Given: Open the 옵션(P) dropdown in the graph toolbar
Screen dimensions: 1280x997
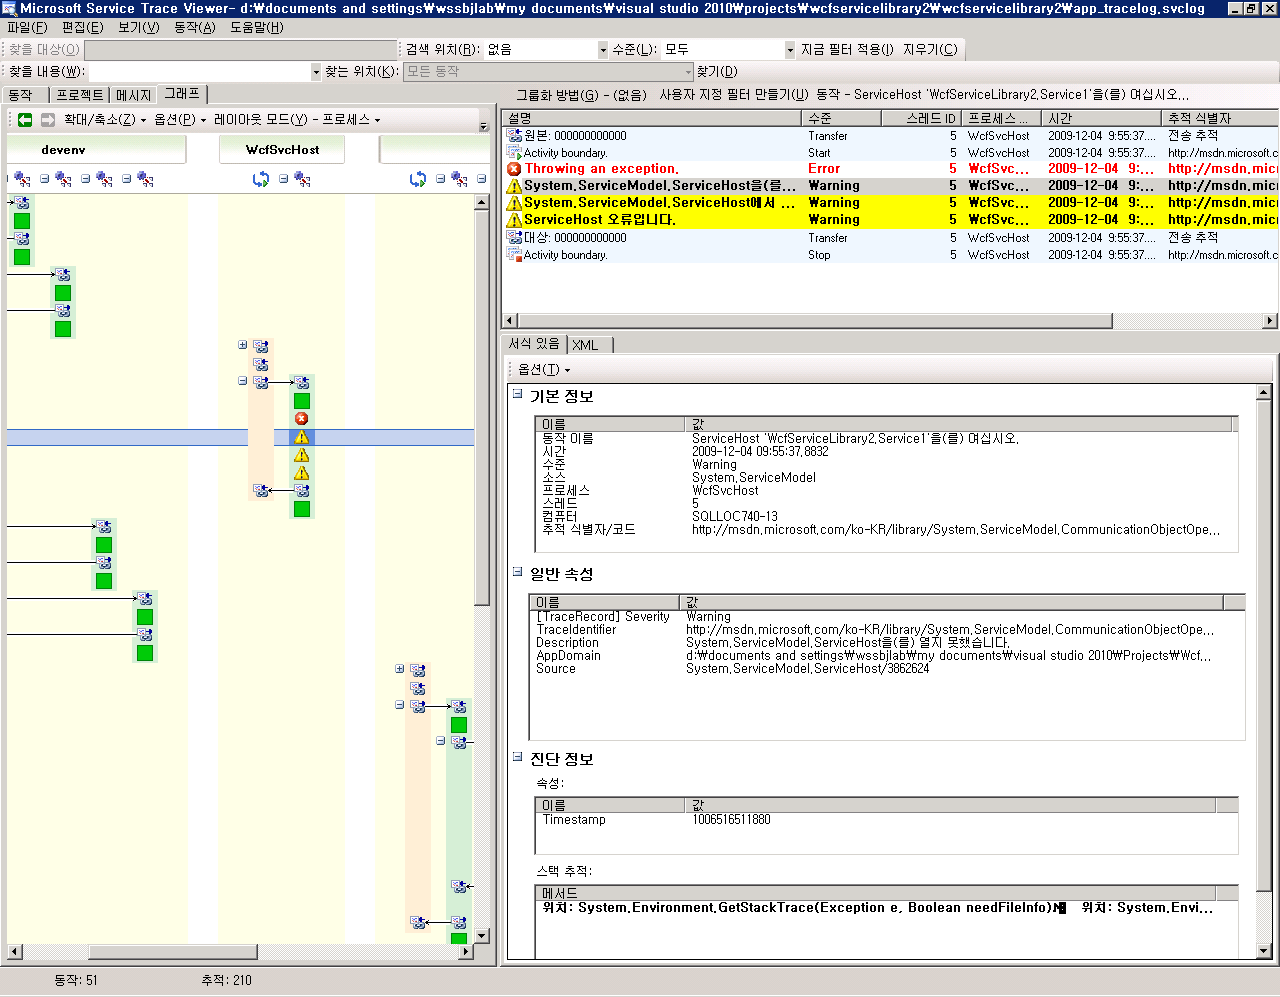Looking at the screenshot, I should coord(179,119).
